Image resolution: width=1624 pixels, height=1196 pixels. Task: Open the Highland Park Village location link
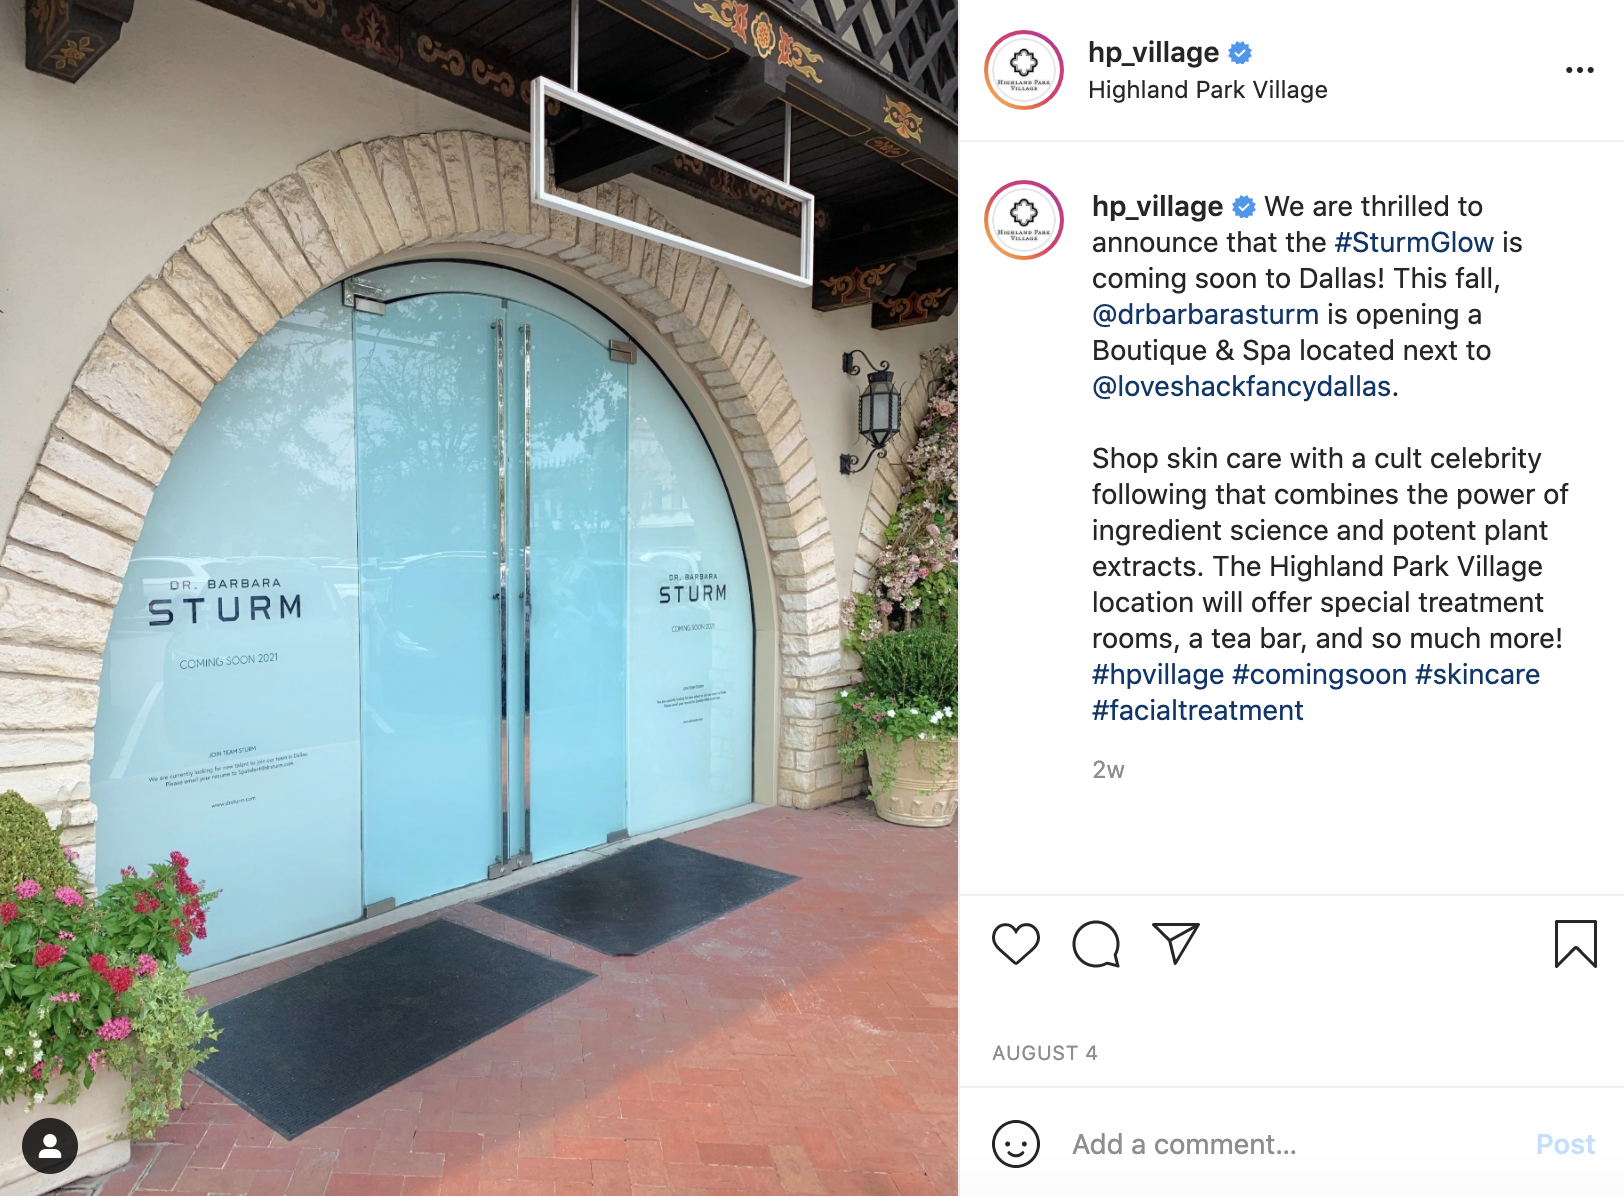click(x=1208, y=90)
